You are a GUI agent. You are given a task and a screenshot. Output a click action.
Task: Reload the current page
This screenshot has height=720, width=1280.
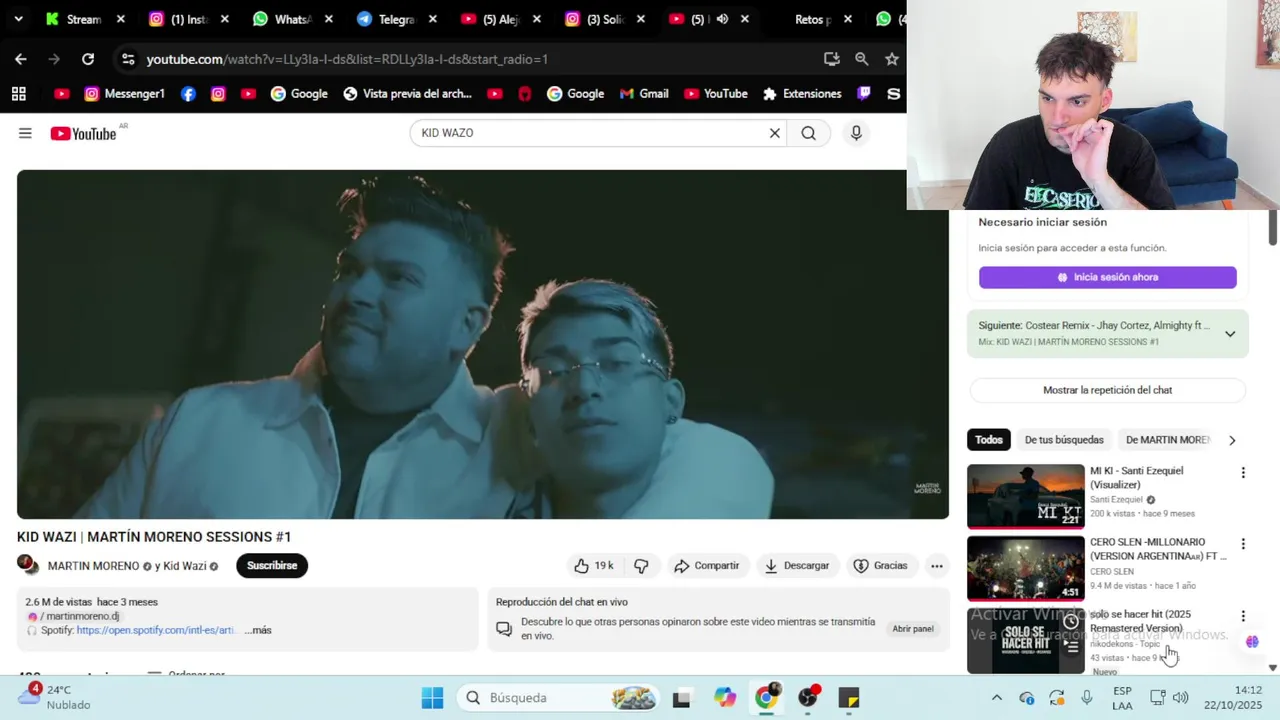coord(88,59)
